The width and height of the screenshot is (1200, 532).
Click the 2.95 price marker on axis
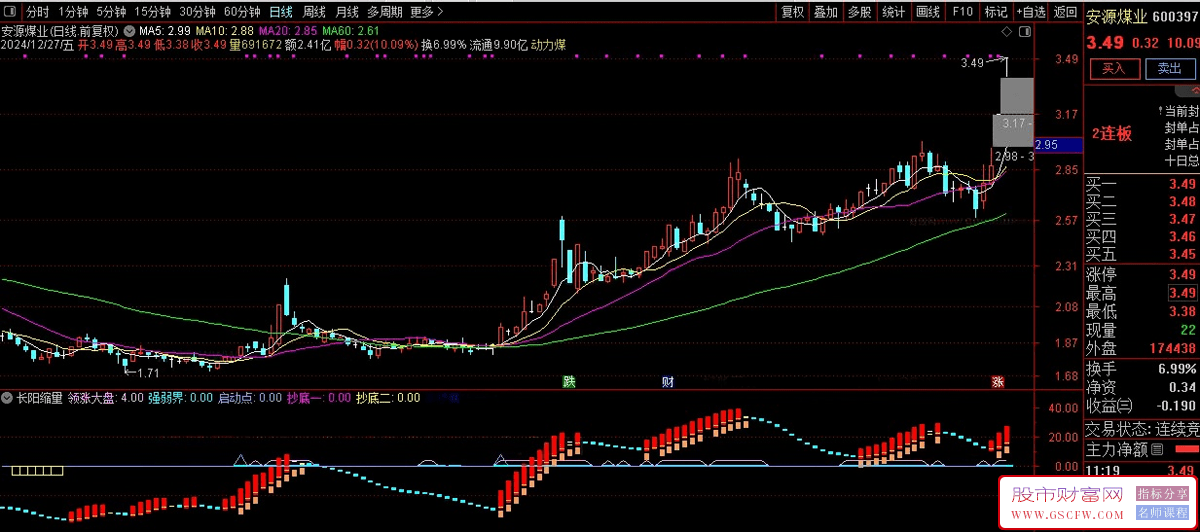coord(1046,145)
